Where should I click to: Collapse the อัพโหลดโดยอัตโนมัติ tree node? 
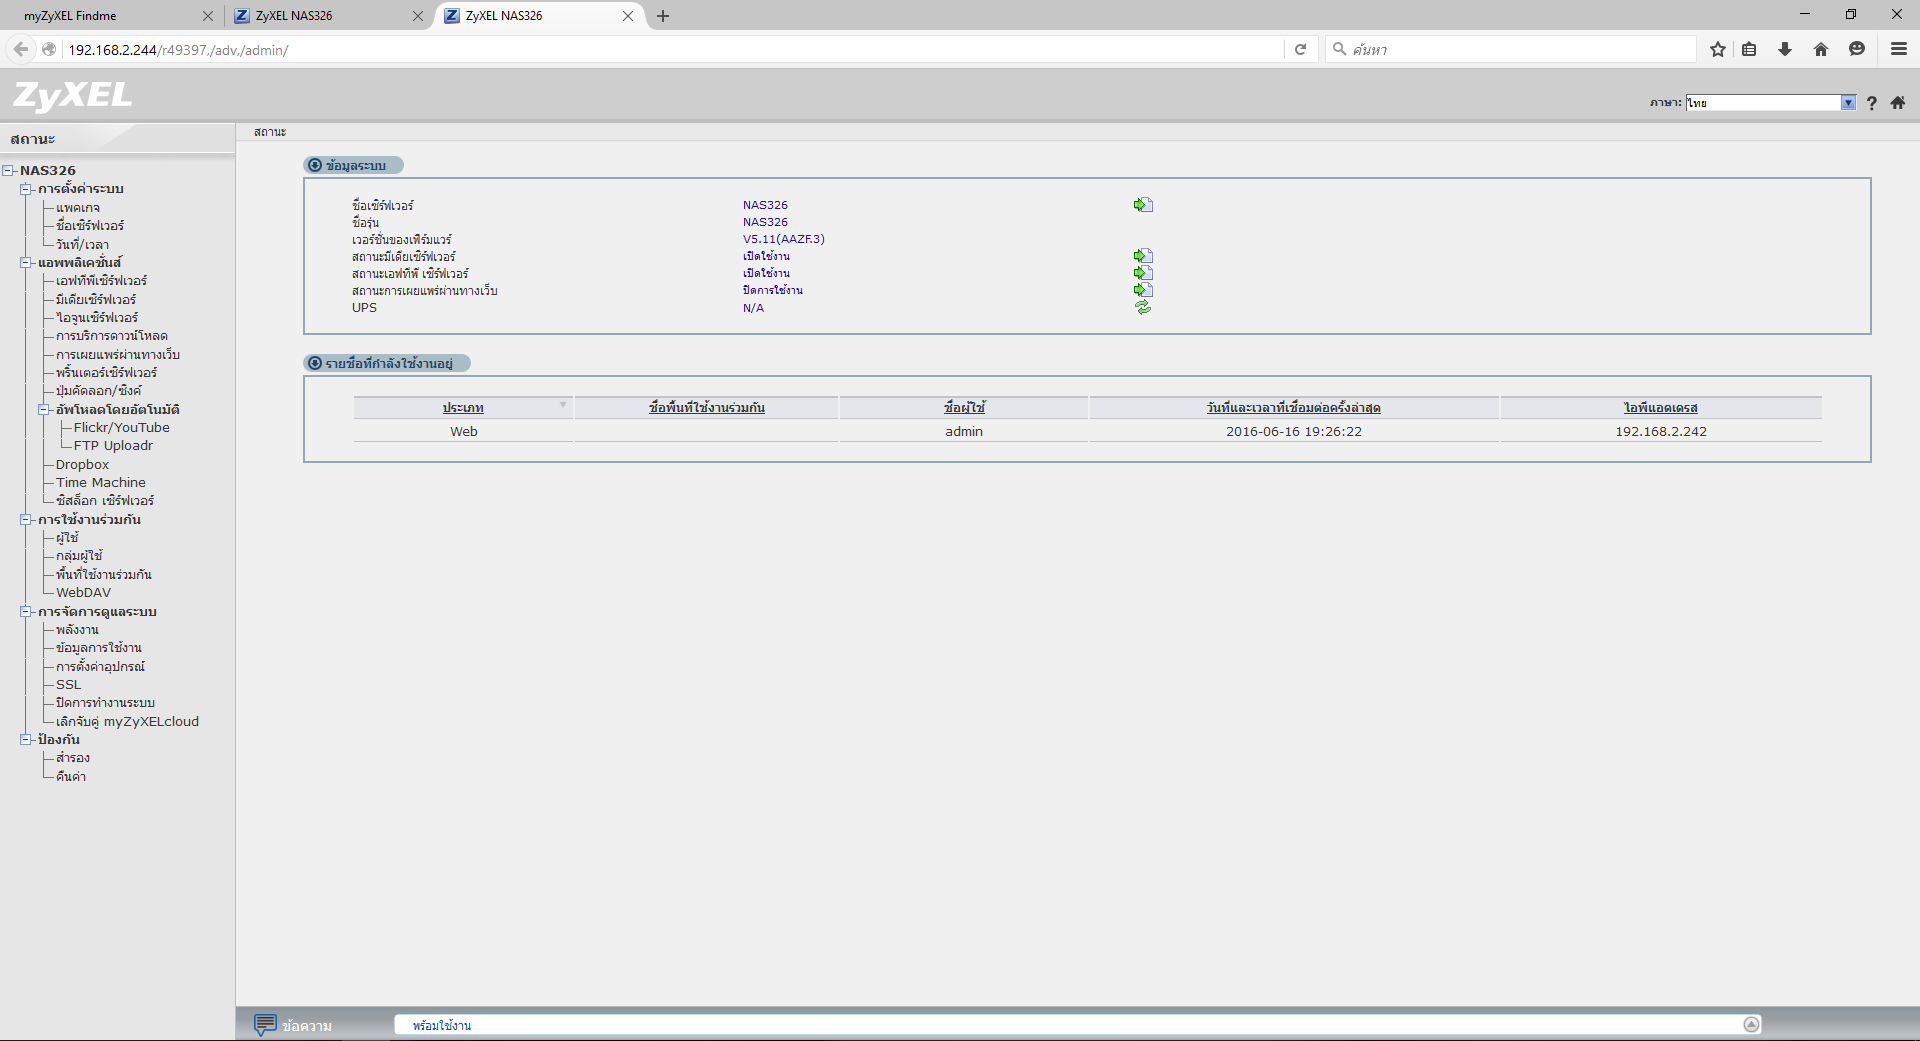[44, 410]
